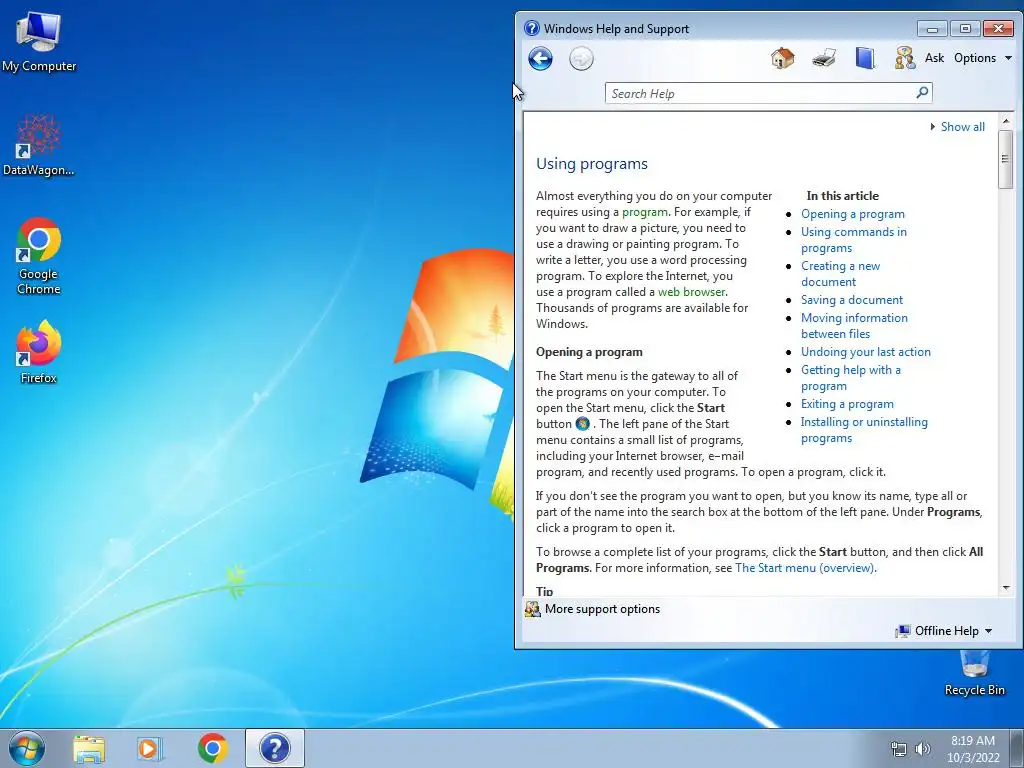
Task: Maximize the Help and Support window
Action: 965,29
